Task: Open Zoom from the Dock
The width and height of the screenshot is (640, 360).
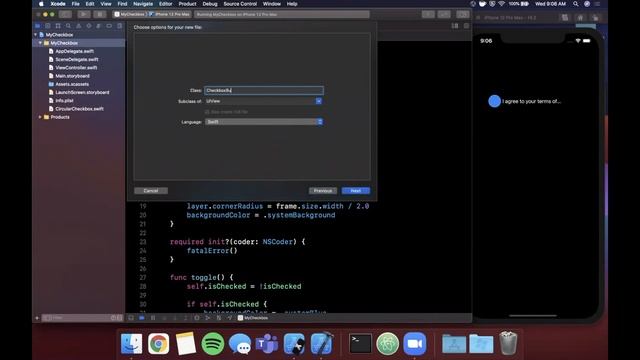Action: click(415, 343)
